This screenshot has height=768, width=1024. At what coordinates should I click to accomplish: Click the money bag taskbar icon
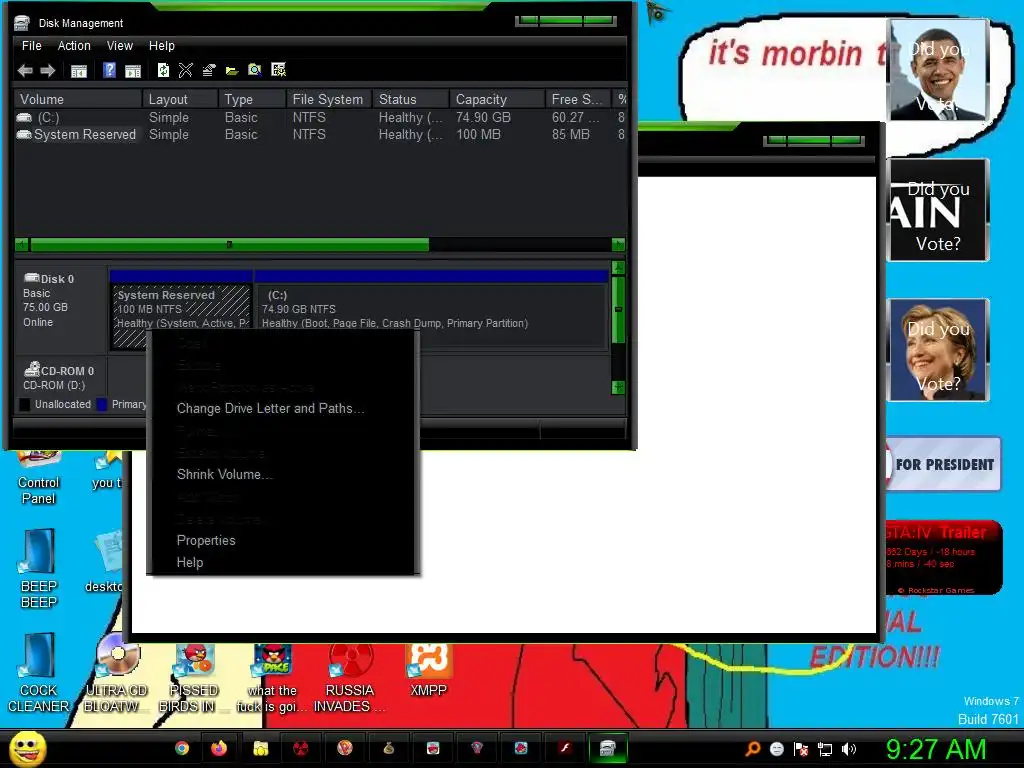point(389,748)
